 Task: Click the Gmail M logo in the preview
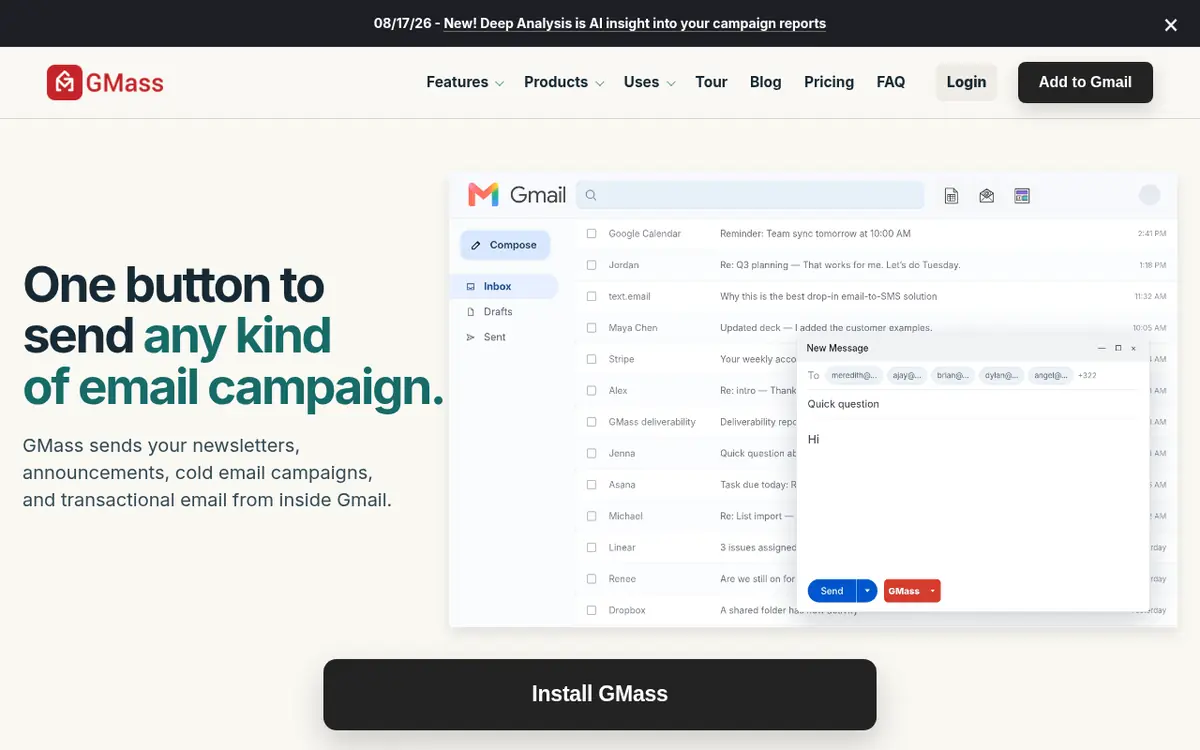pyautogui.click(x=483, y=195)
